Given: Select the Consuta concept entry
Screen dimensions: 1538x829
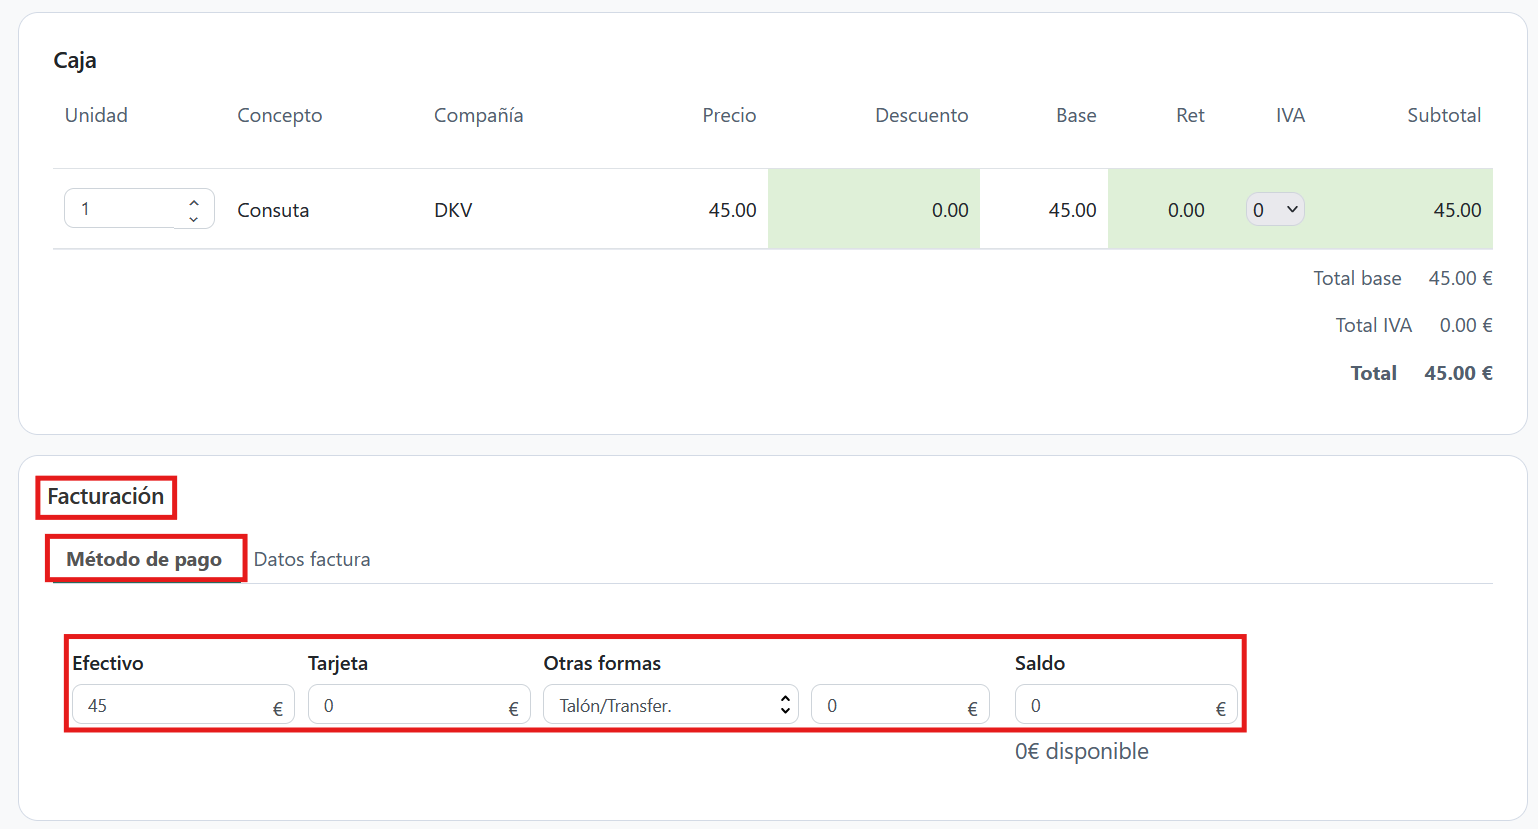Looking at the screenshot, I should [x=273, y=210].
